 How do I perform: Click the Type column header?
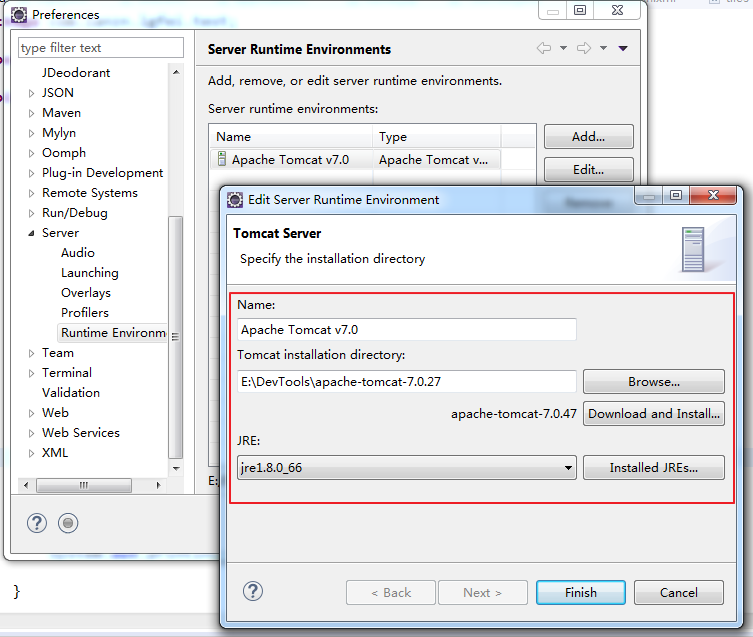click(x=437, y=136)
